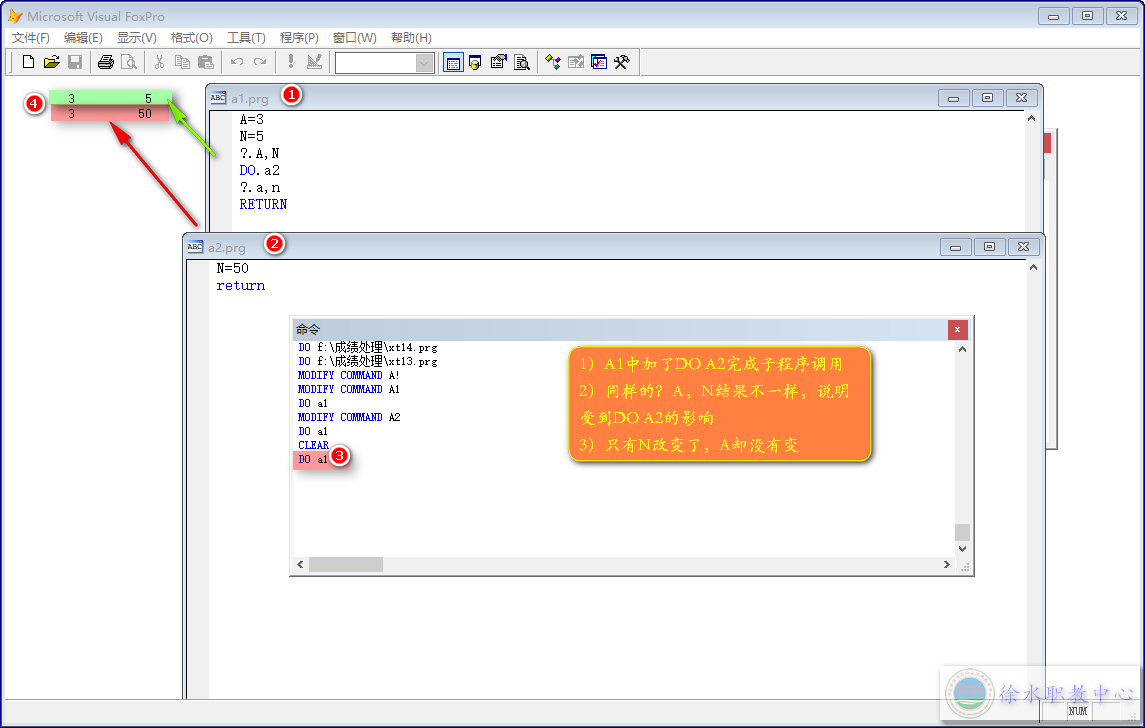The height and width of the screenshot is (728, 1145).
Task: Open the 格式(O) menu
Action: tap(191, 37)
